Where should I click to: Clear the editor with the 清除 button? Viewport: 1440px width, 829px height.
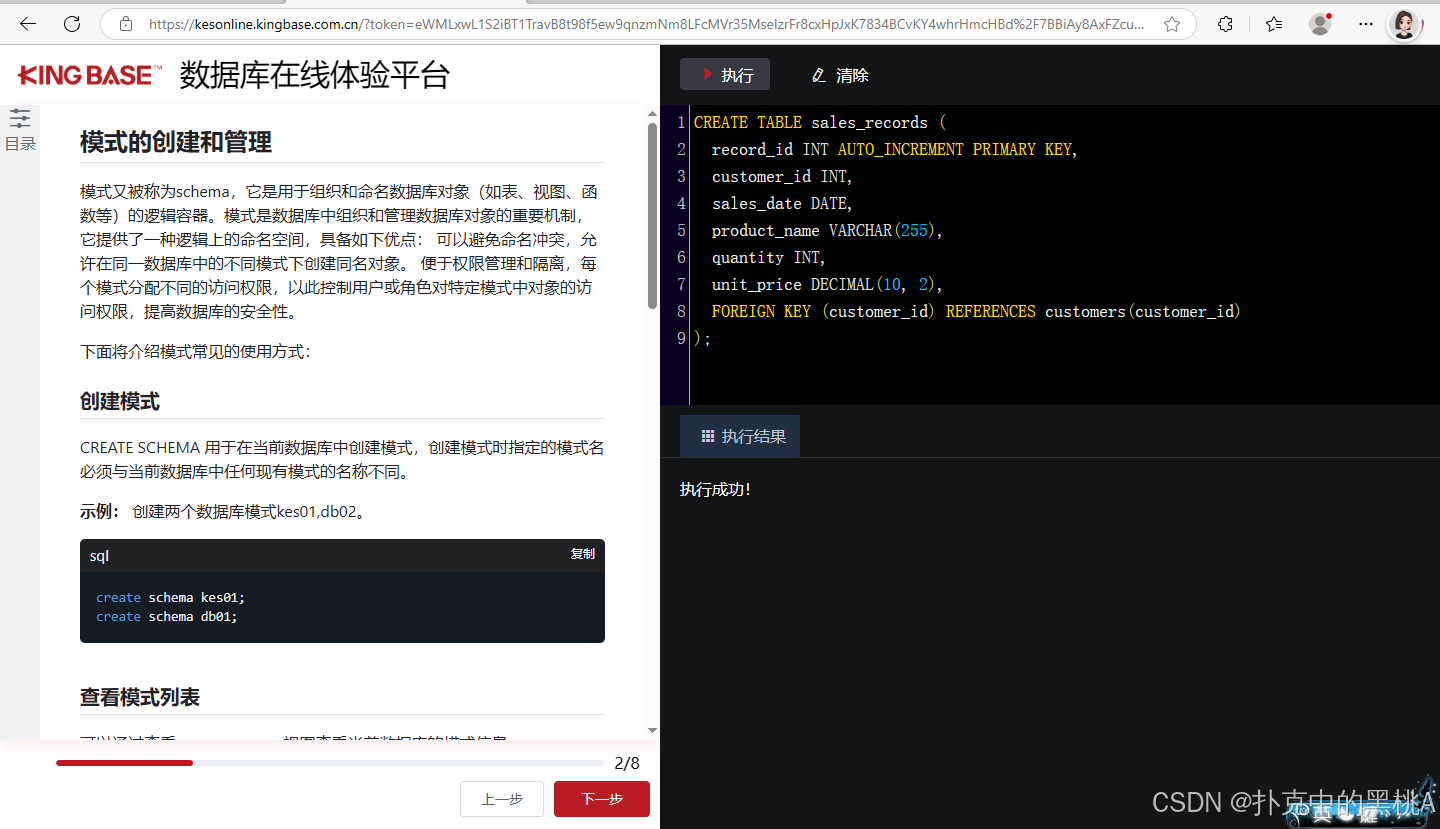[x=840, y=75]
